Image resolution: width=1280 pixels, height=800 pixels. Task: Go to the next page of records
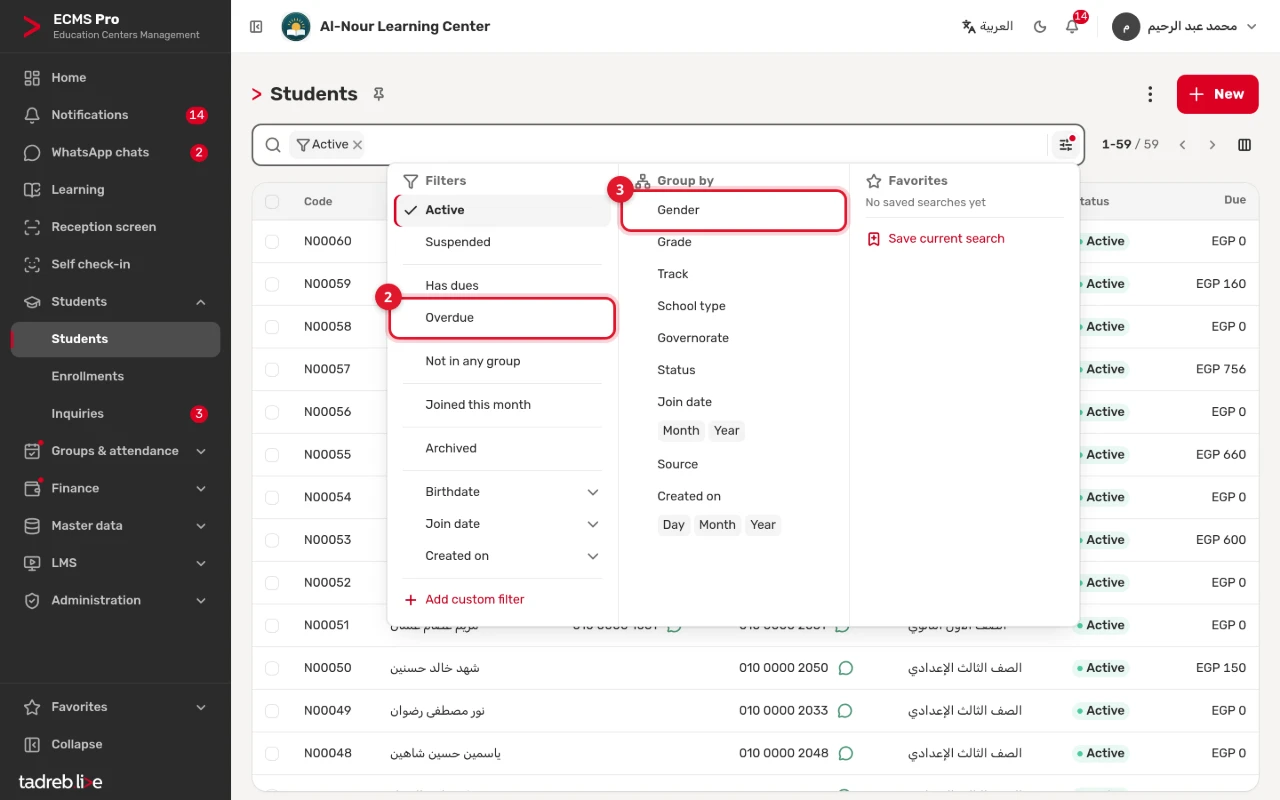[x=1212, y=145]
